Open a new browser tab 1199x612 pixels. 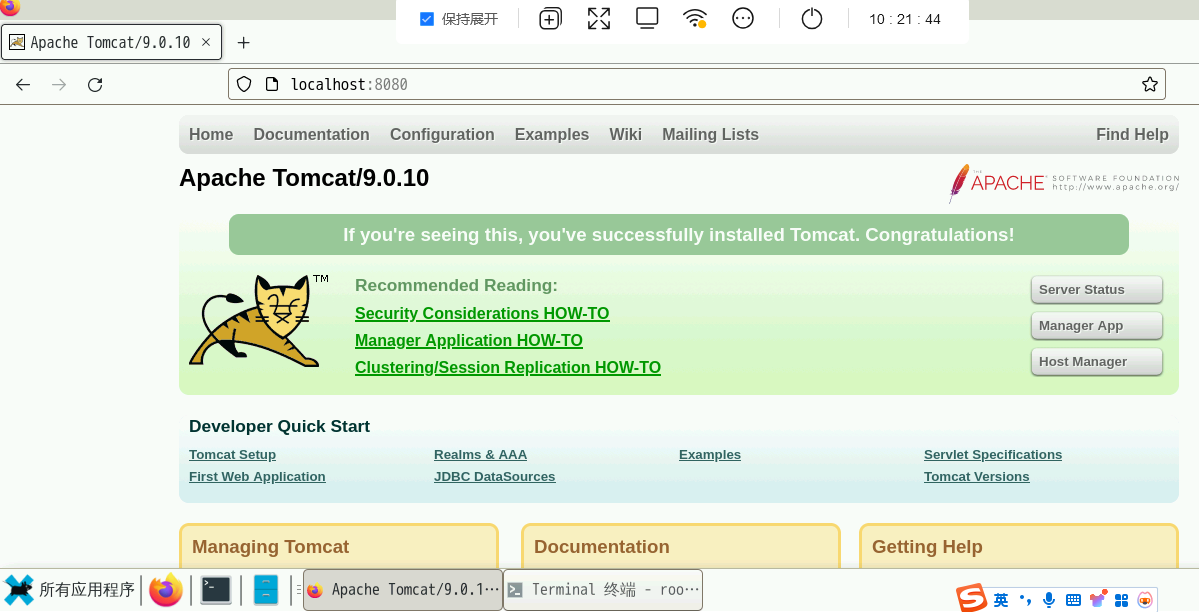(x=243, y=43)
